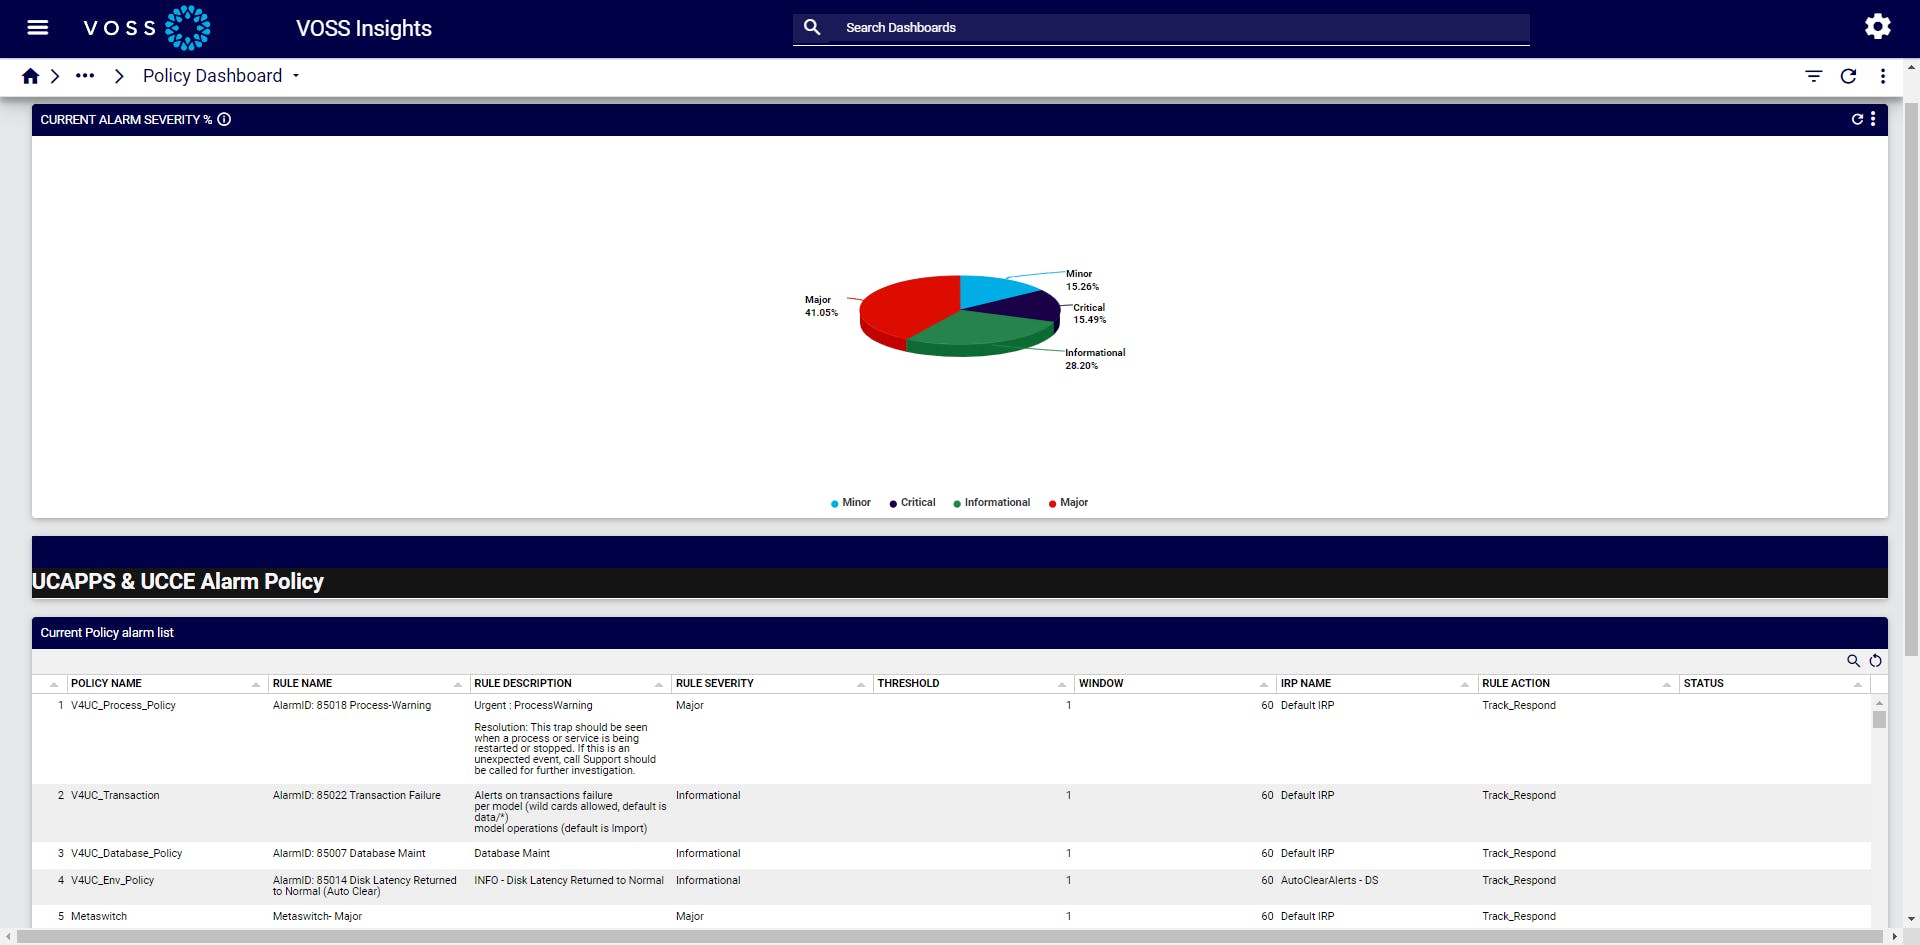Sort by the POLICY NAME column

click(165, 684)
